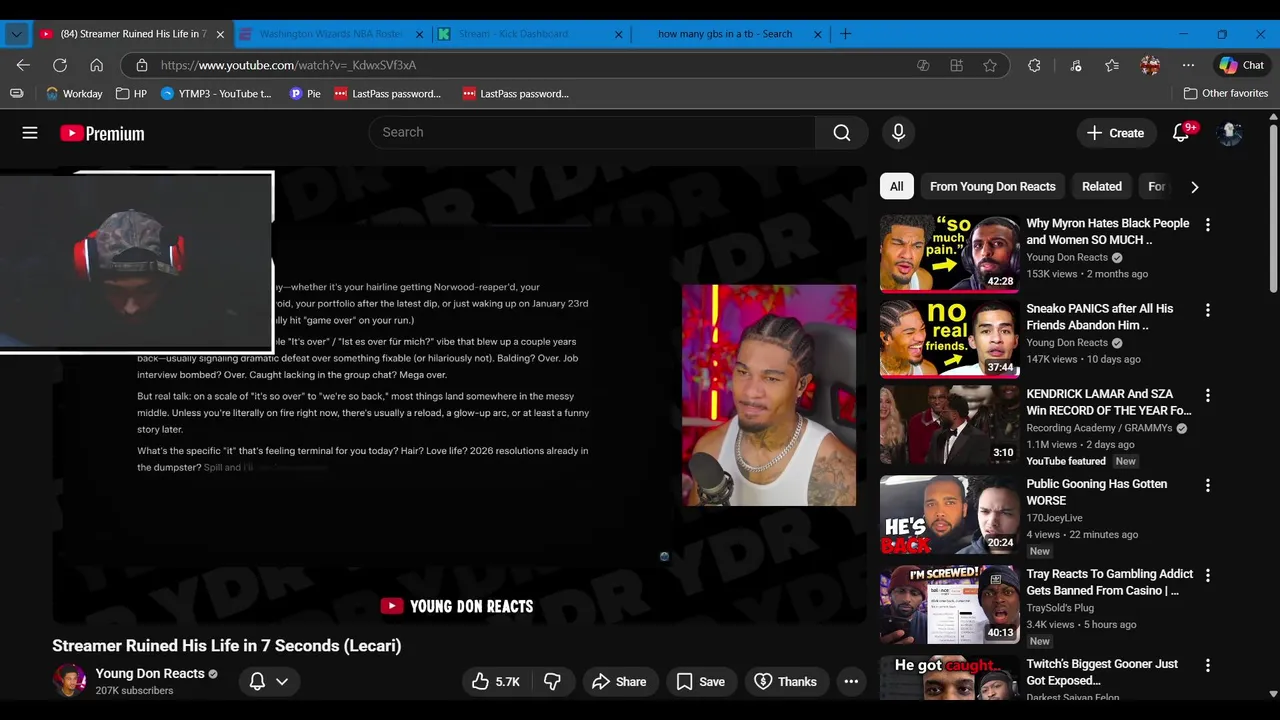This screenshot has width=1280, height=720.
Task: Open browser extensions puzzle icon
Action: click(x=1034, y=65)
